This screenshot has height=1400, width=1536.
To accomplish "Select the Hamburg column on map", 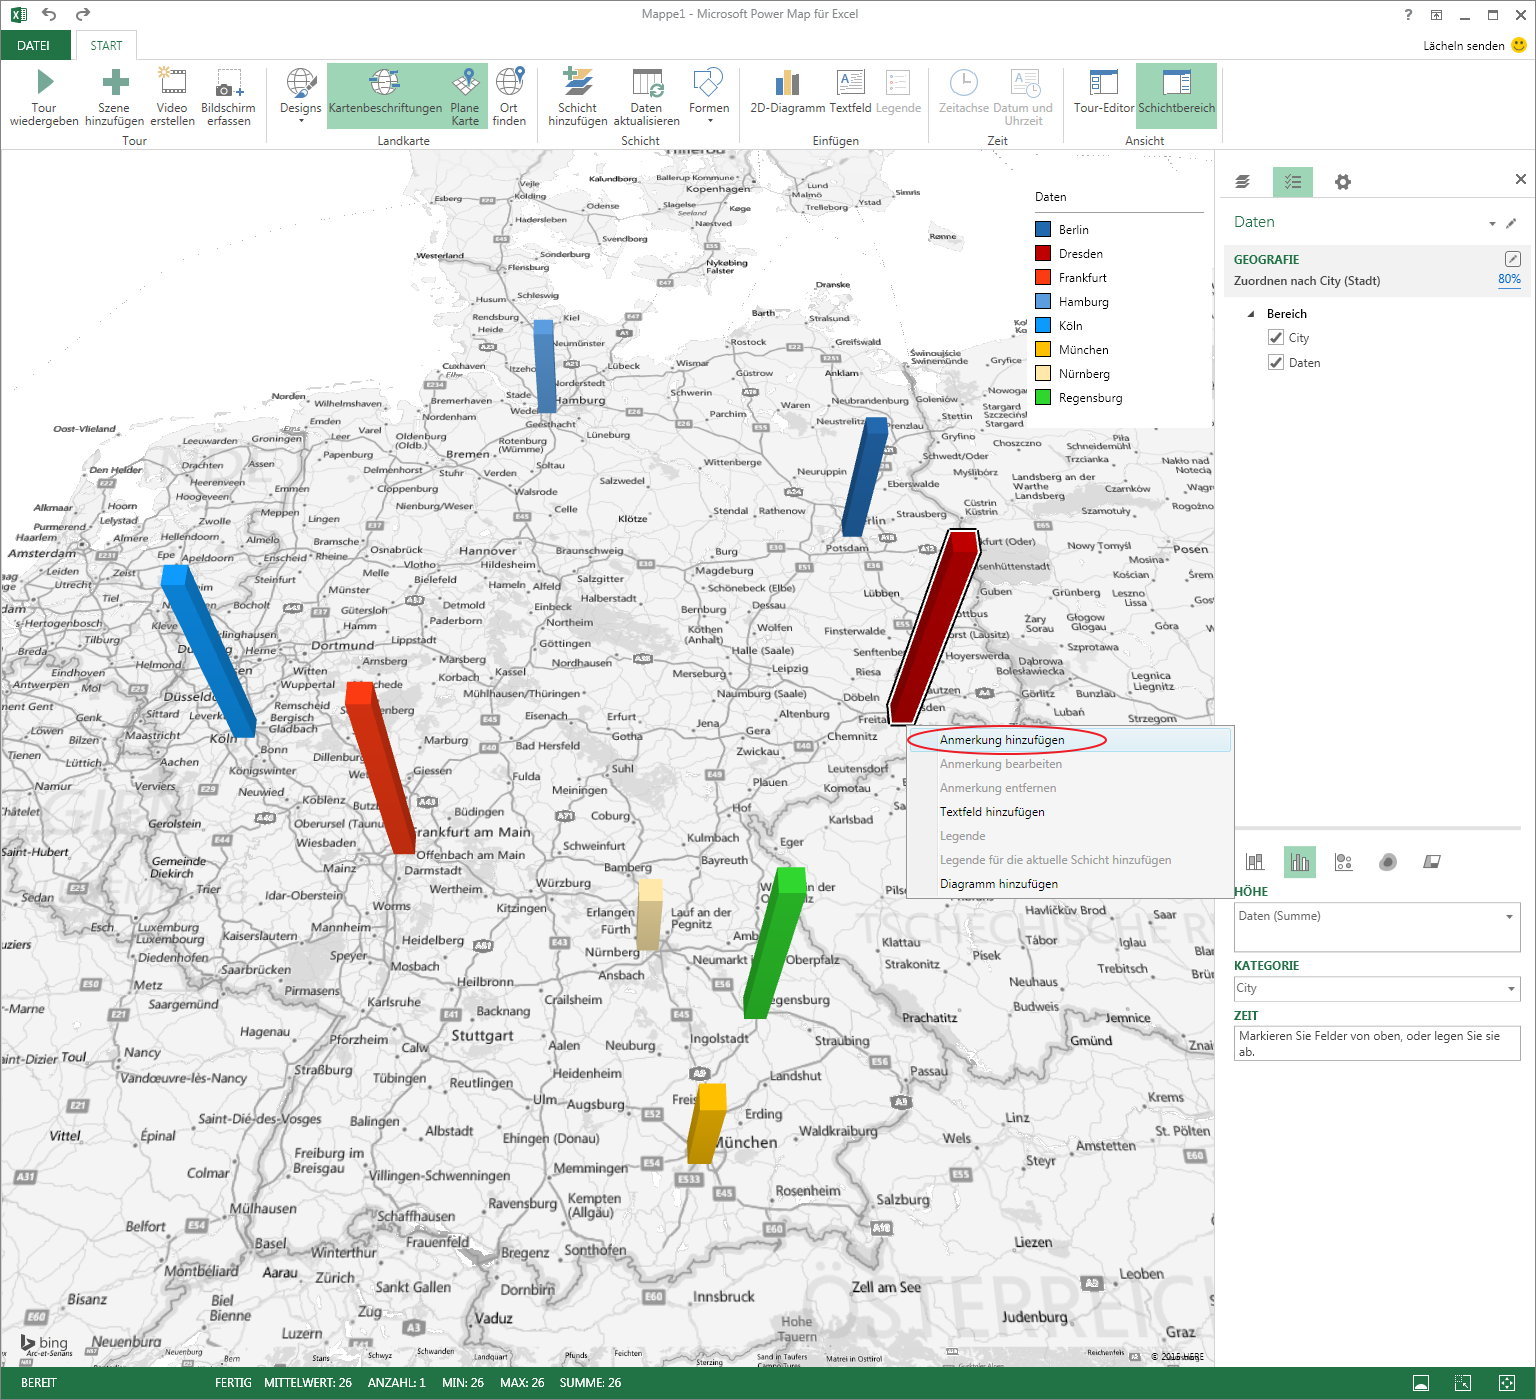I will (544, 367).
